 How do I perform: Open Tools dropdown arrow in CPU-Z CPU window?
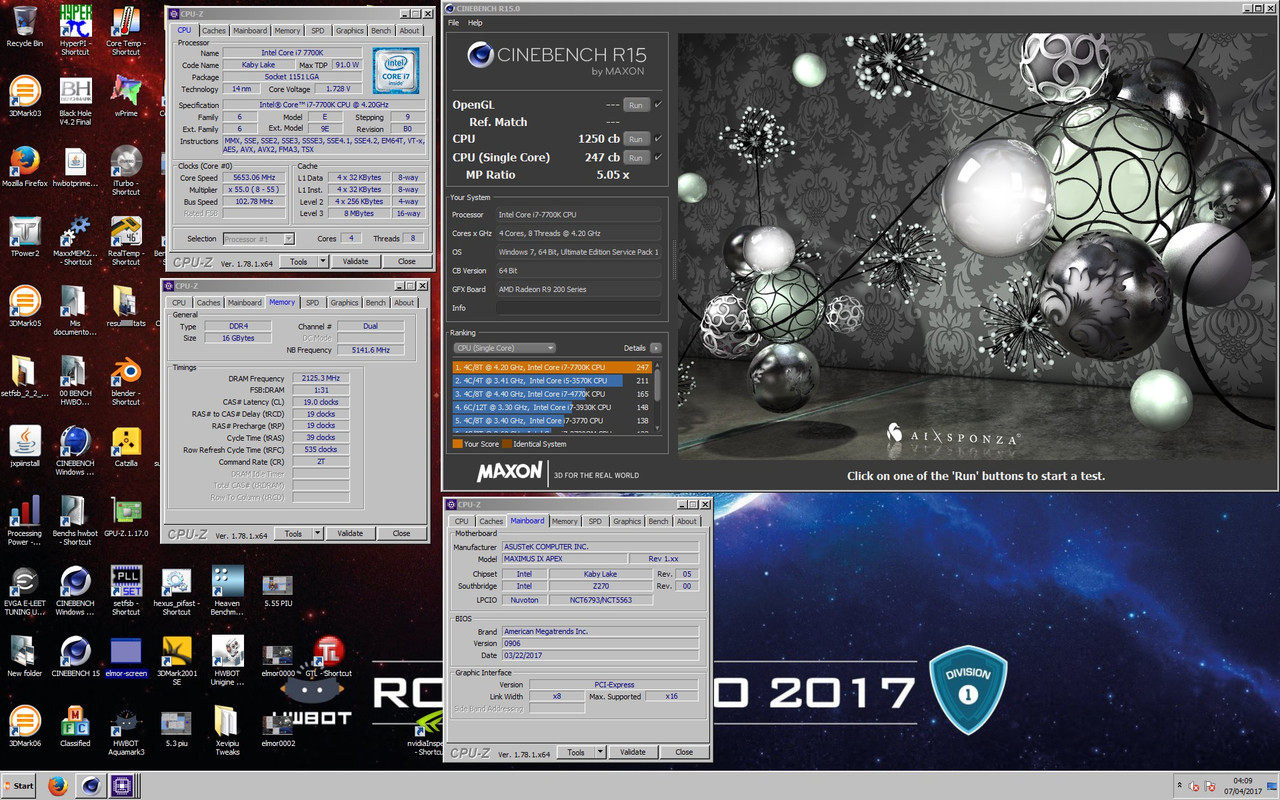point(322,262)
